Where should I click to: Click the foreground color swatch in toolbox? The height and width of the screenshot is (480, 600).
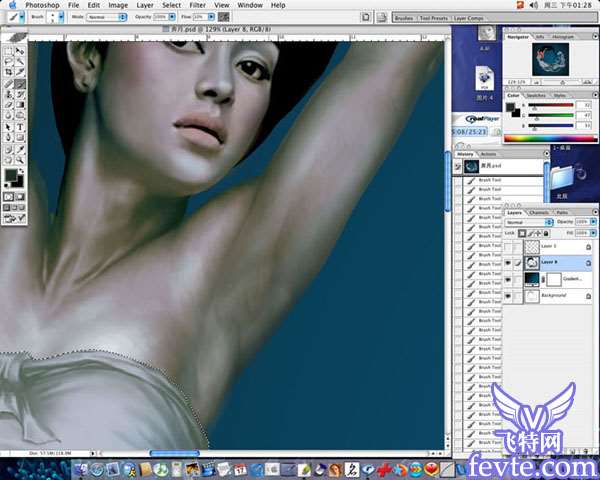pos(11,174)
